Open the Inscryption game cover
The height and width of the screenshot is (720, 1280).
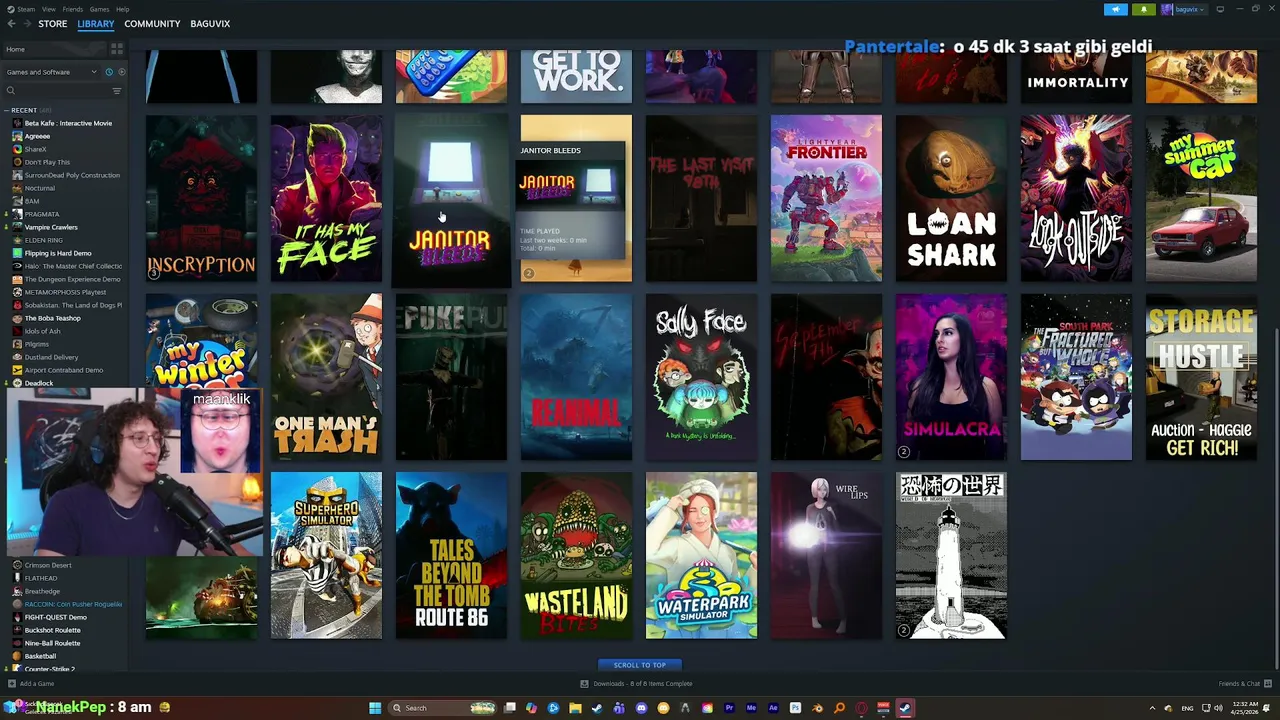pos(201,198)
